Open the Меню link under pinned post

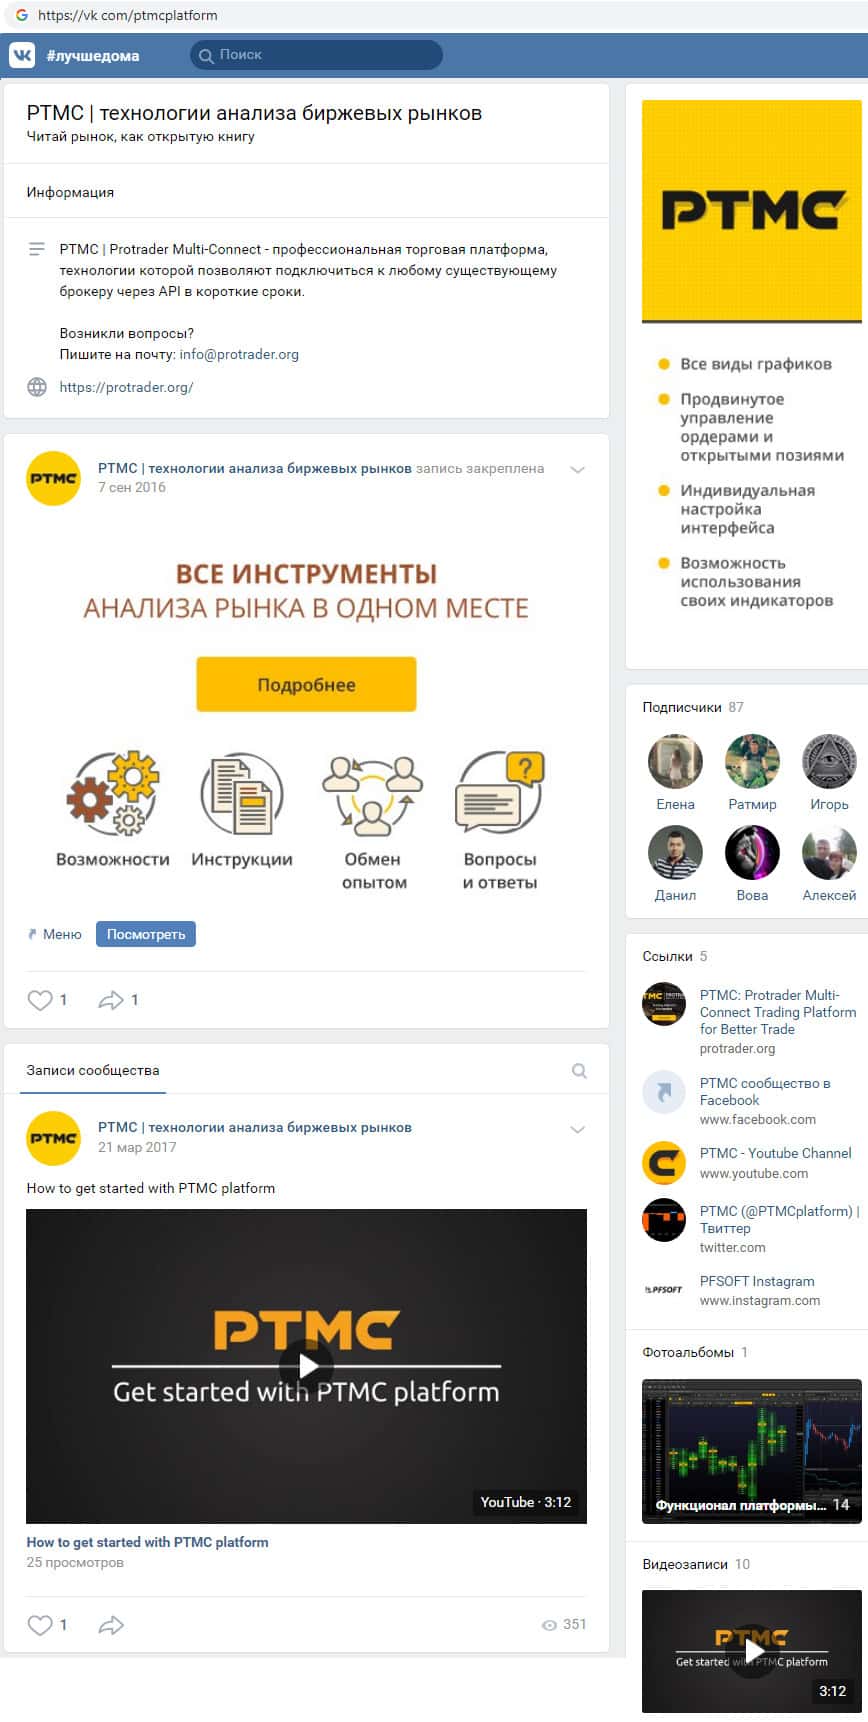pos(55,934)
